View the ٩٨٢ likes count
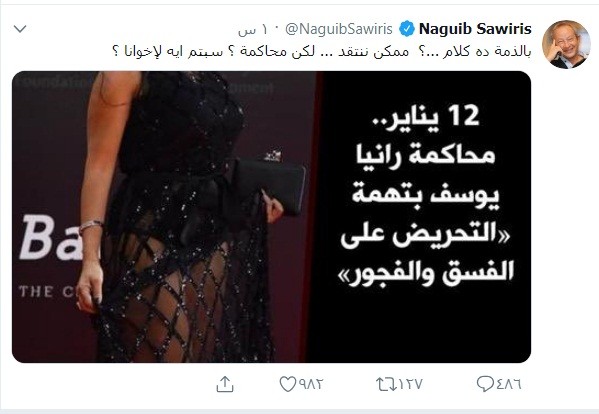This screenshot has height=414, width=599. 311,384
